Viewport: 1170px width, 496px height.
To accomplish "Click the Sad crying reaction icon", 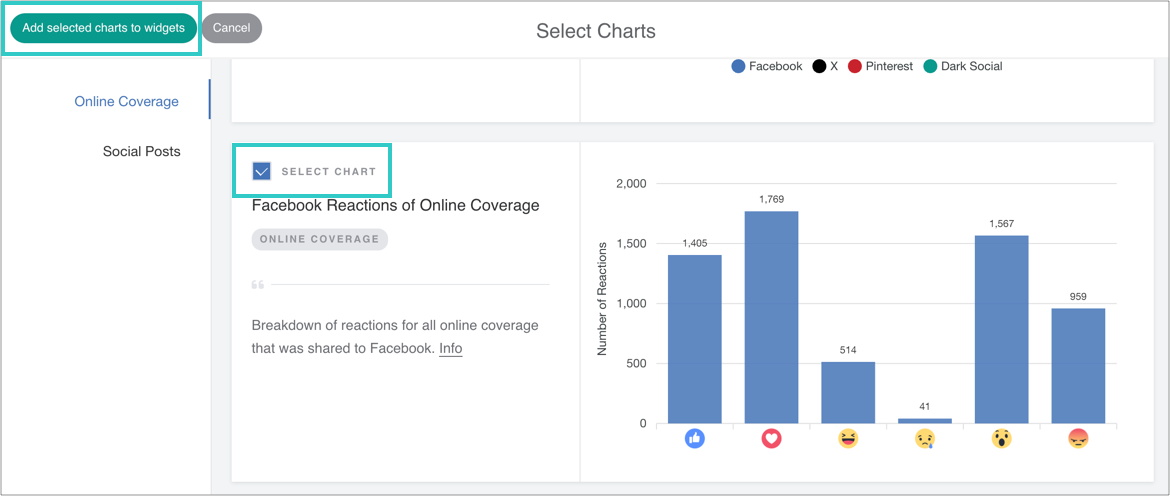I will [x=925, y=438].
